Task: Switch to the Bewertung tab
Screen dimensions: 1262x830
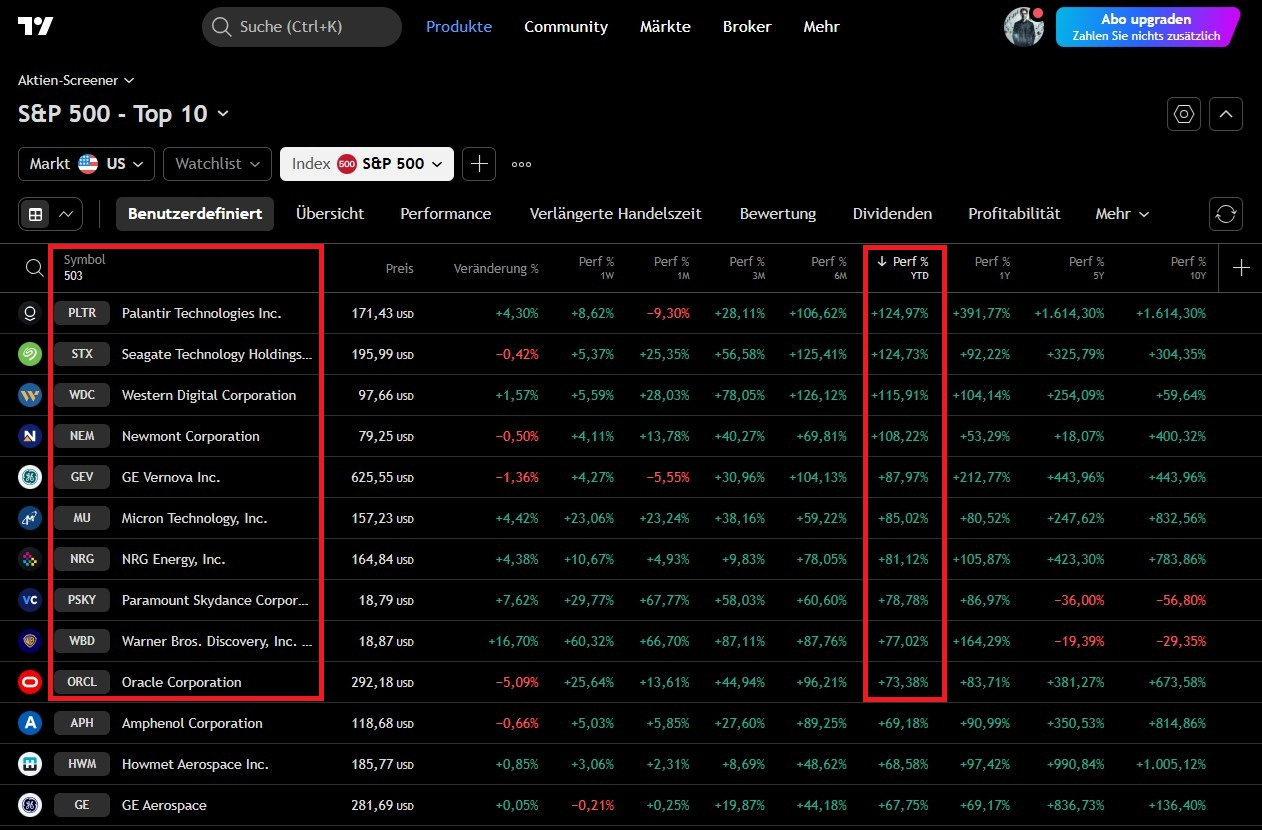Action: coord(778,214)
